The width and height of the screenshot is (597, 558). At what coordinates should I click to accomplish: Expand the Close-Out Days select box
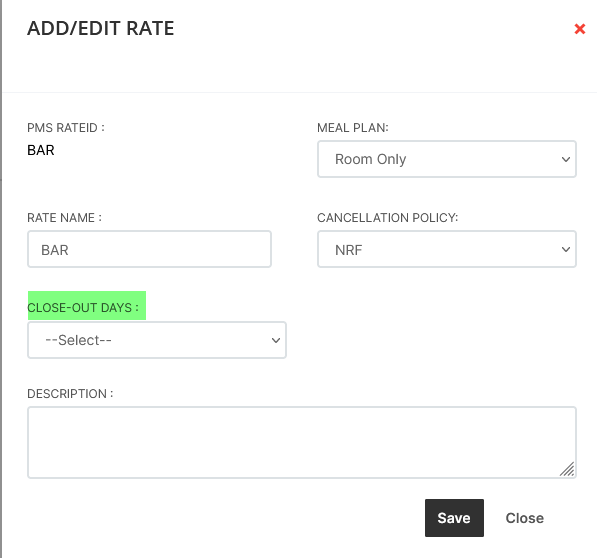point(157,340)
